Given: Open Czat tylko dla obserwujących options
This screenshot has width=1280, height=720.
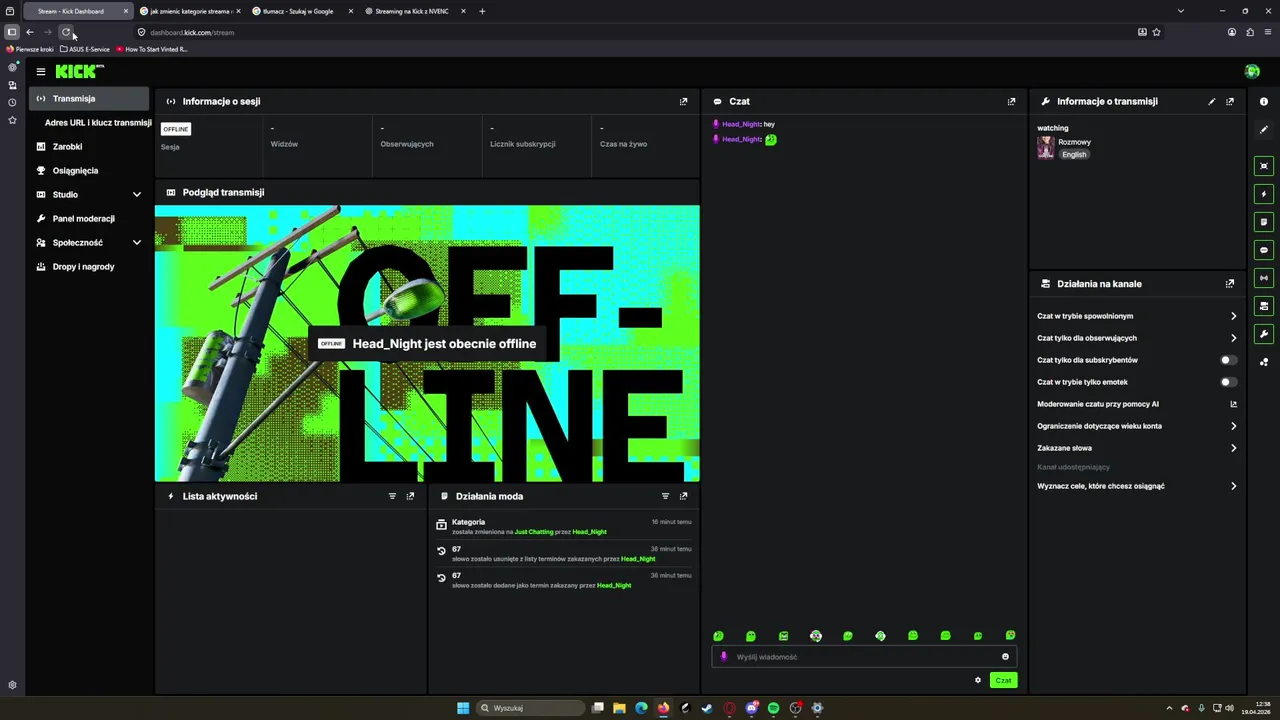Looking at the screenshot, I should pos(1137,338).
